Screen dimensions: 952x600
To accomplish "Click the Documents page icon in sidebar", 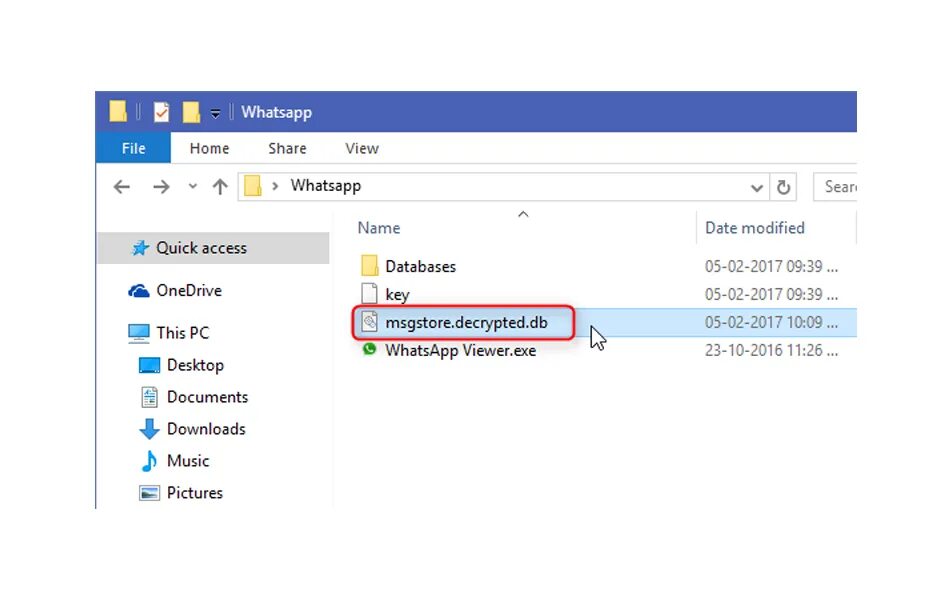I will click(149, 397).
